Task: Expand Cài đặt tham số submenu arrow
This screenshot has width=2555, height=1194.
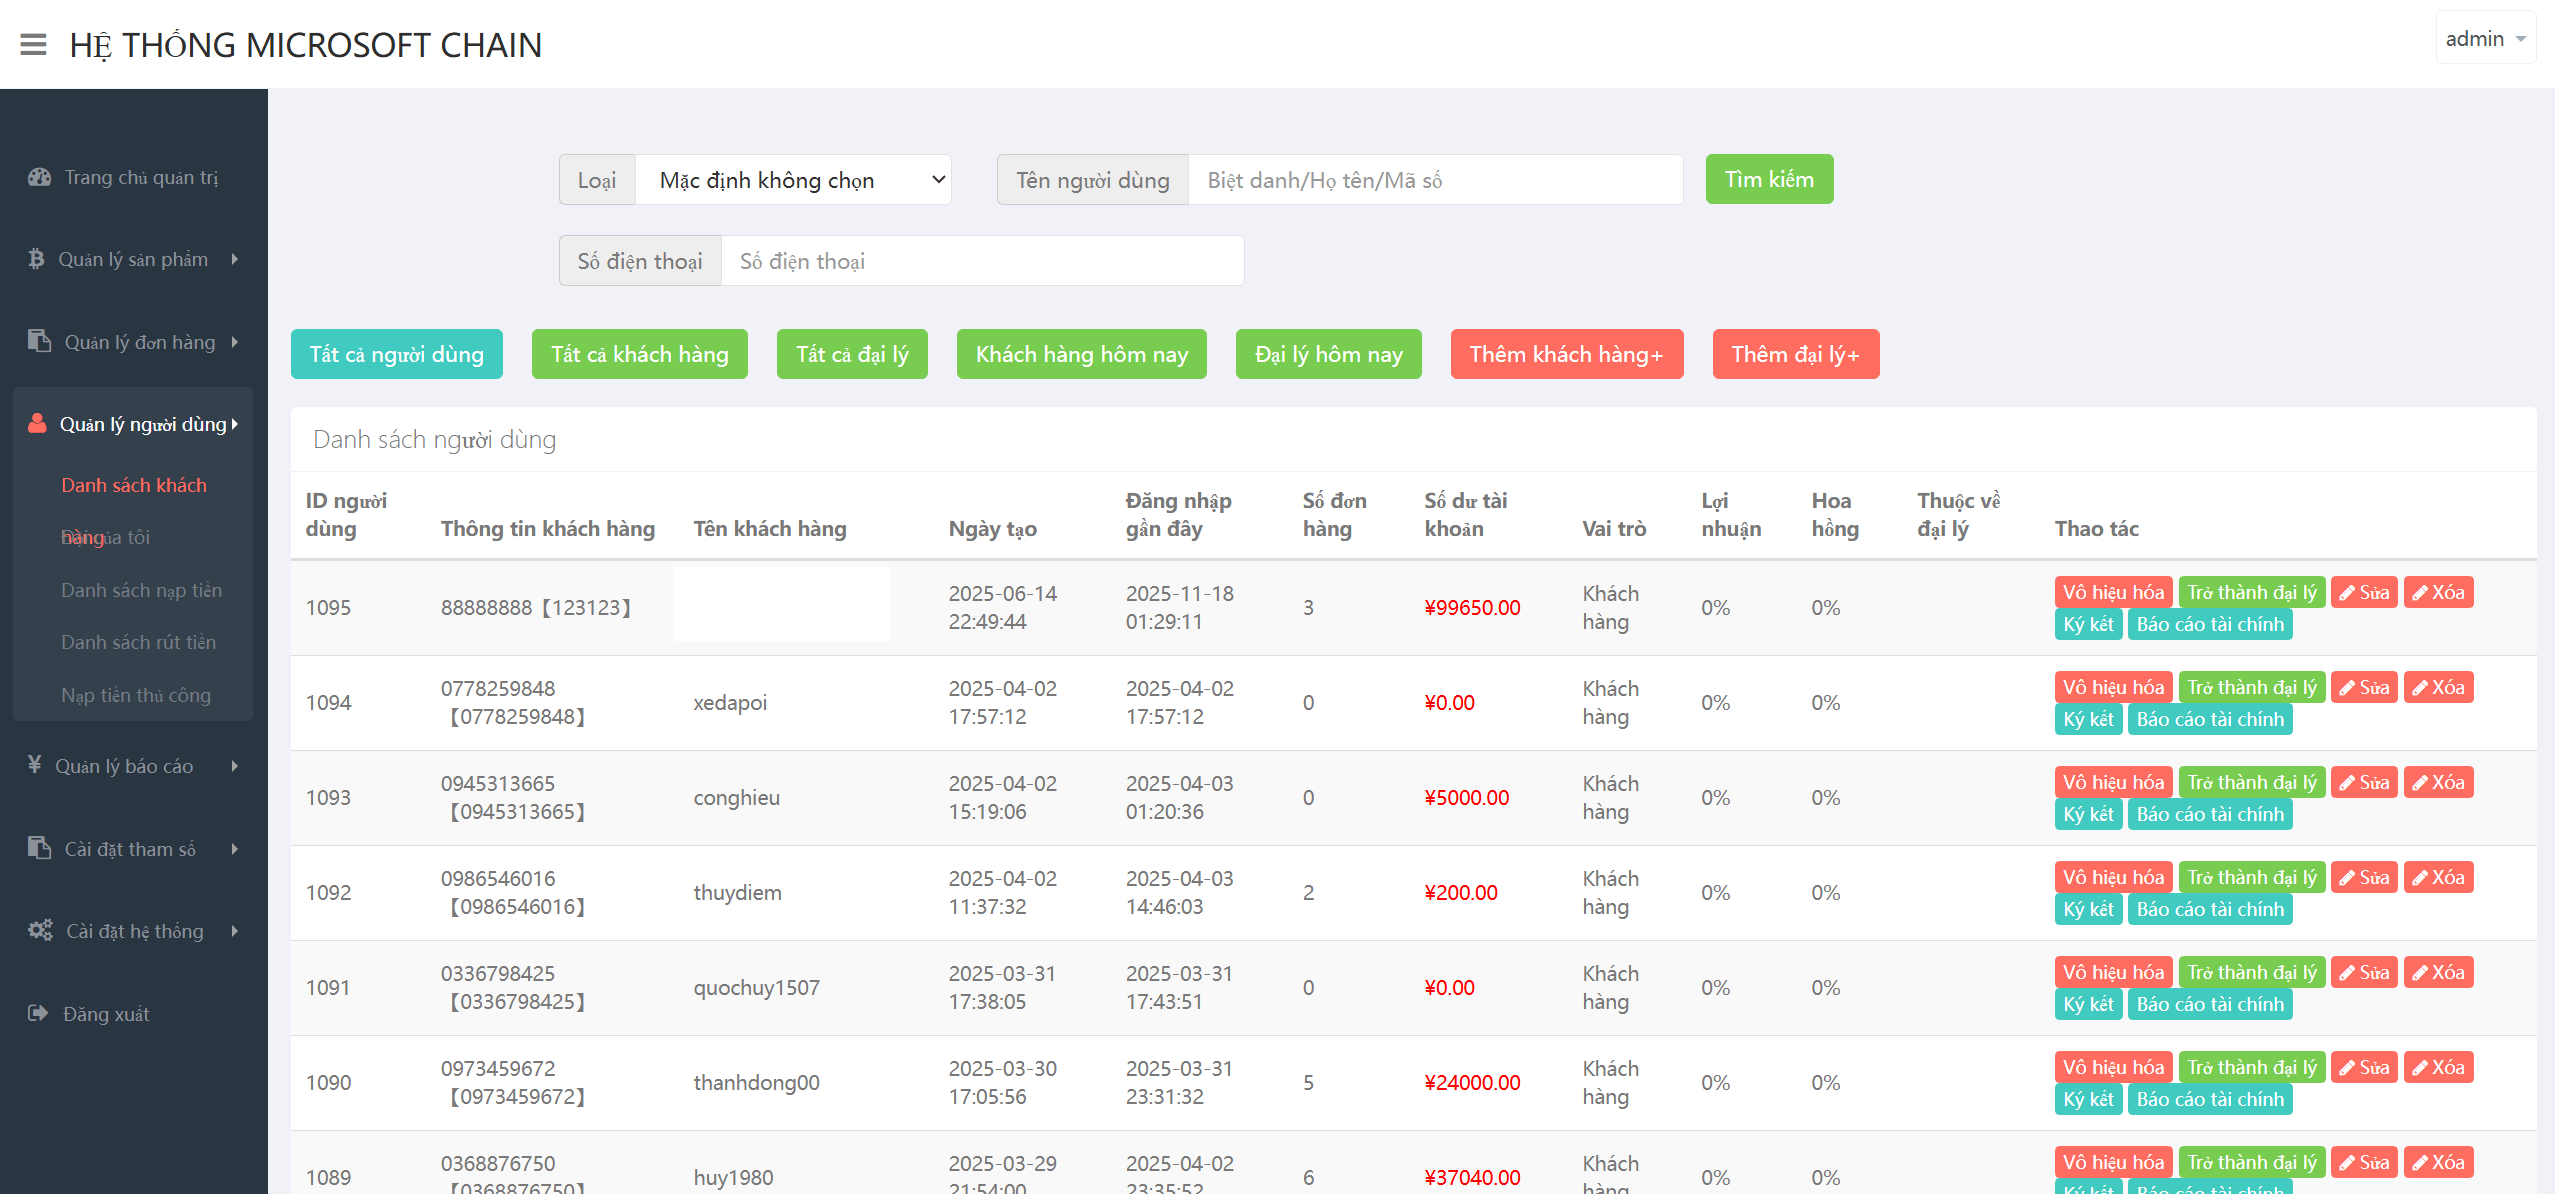Action: coord(235,849)
